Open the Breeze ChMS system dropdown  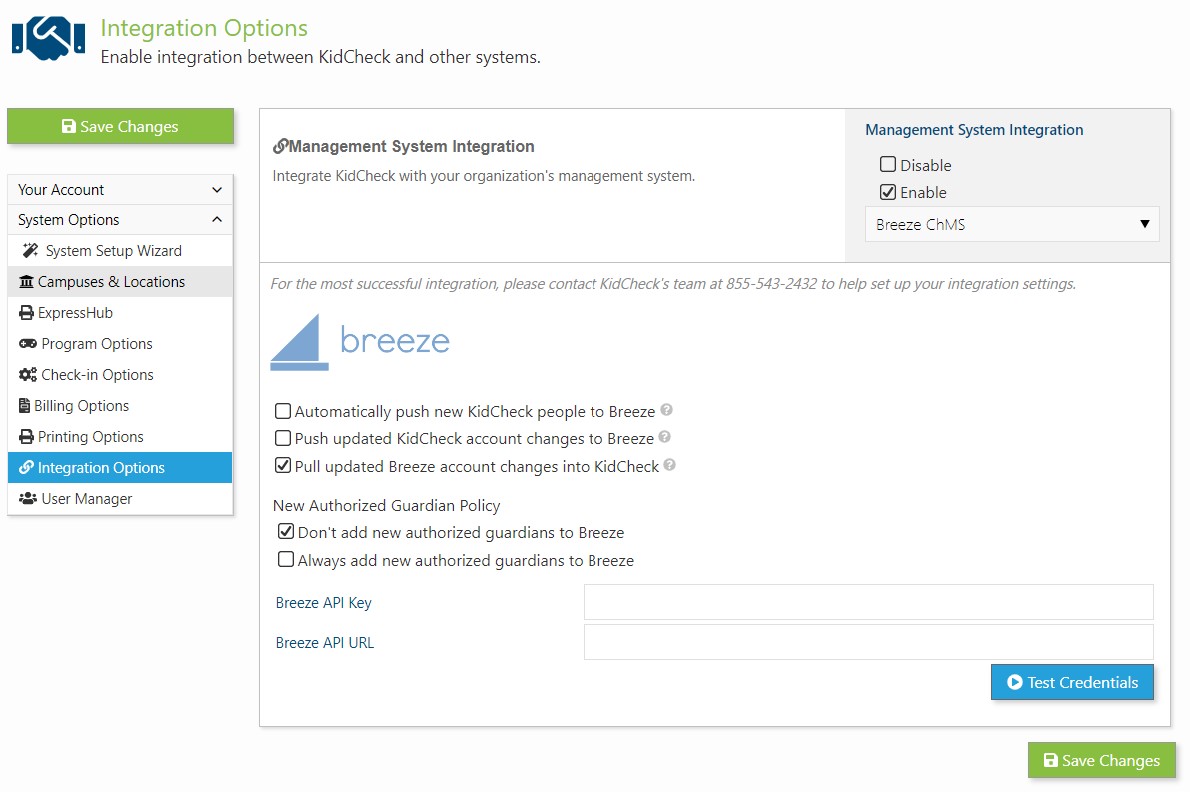coord(1012,225)
